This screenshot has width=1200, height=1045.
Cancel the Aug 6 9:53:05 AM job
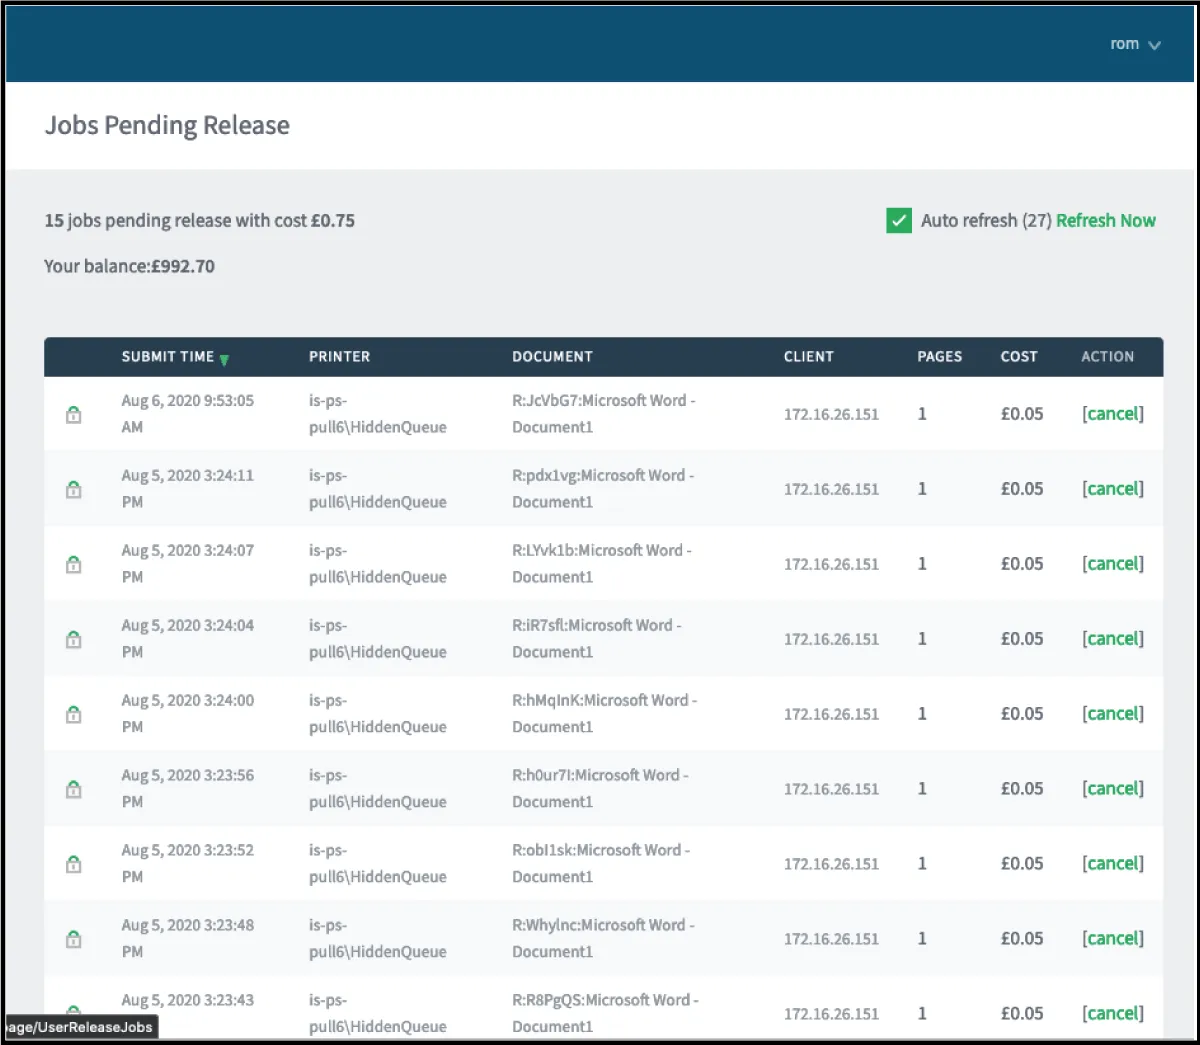point(1112,413)
